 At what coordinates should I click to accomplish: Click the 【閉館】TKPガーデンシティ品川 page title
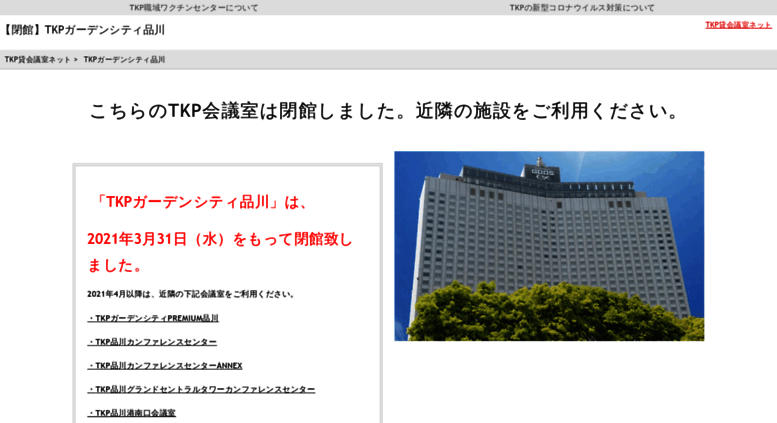[x=83, y=30]
